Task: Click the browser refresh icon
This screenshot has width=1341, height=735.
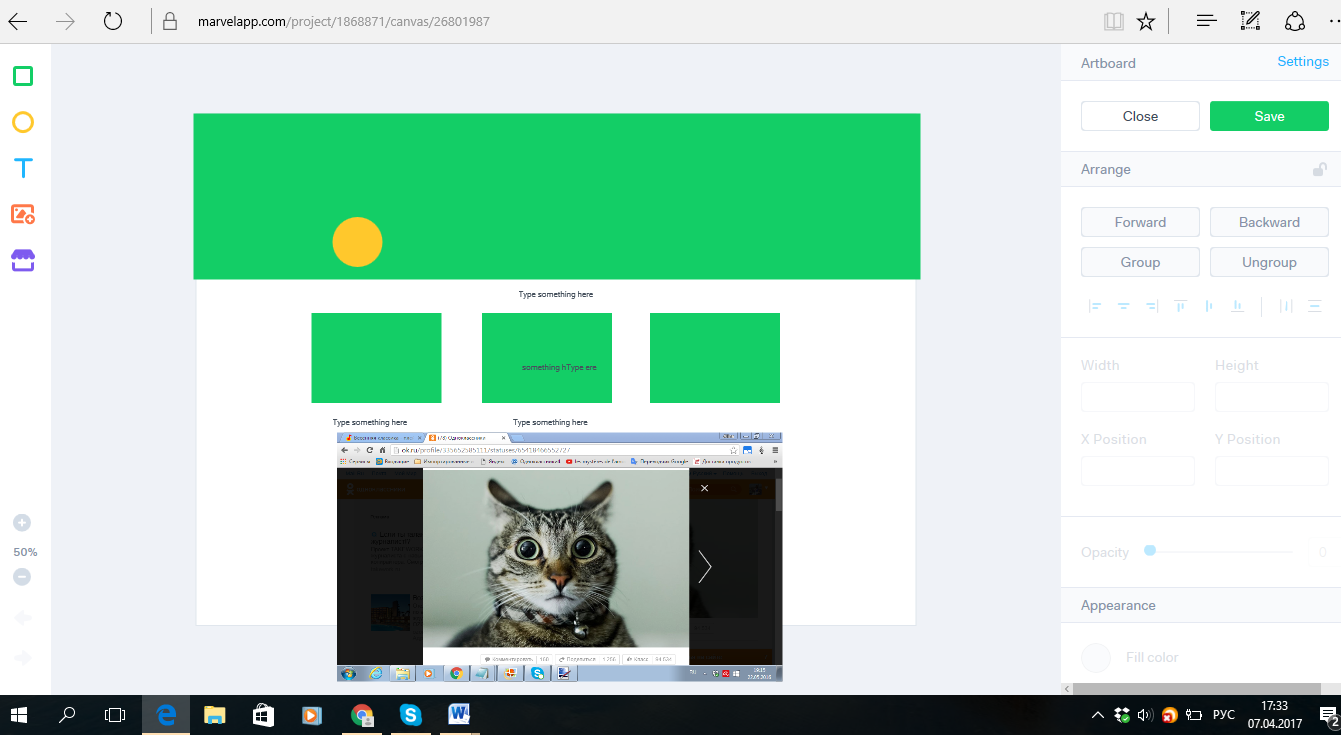Action: (x=113, y=21)
